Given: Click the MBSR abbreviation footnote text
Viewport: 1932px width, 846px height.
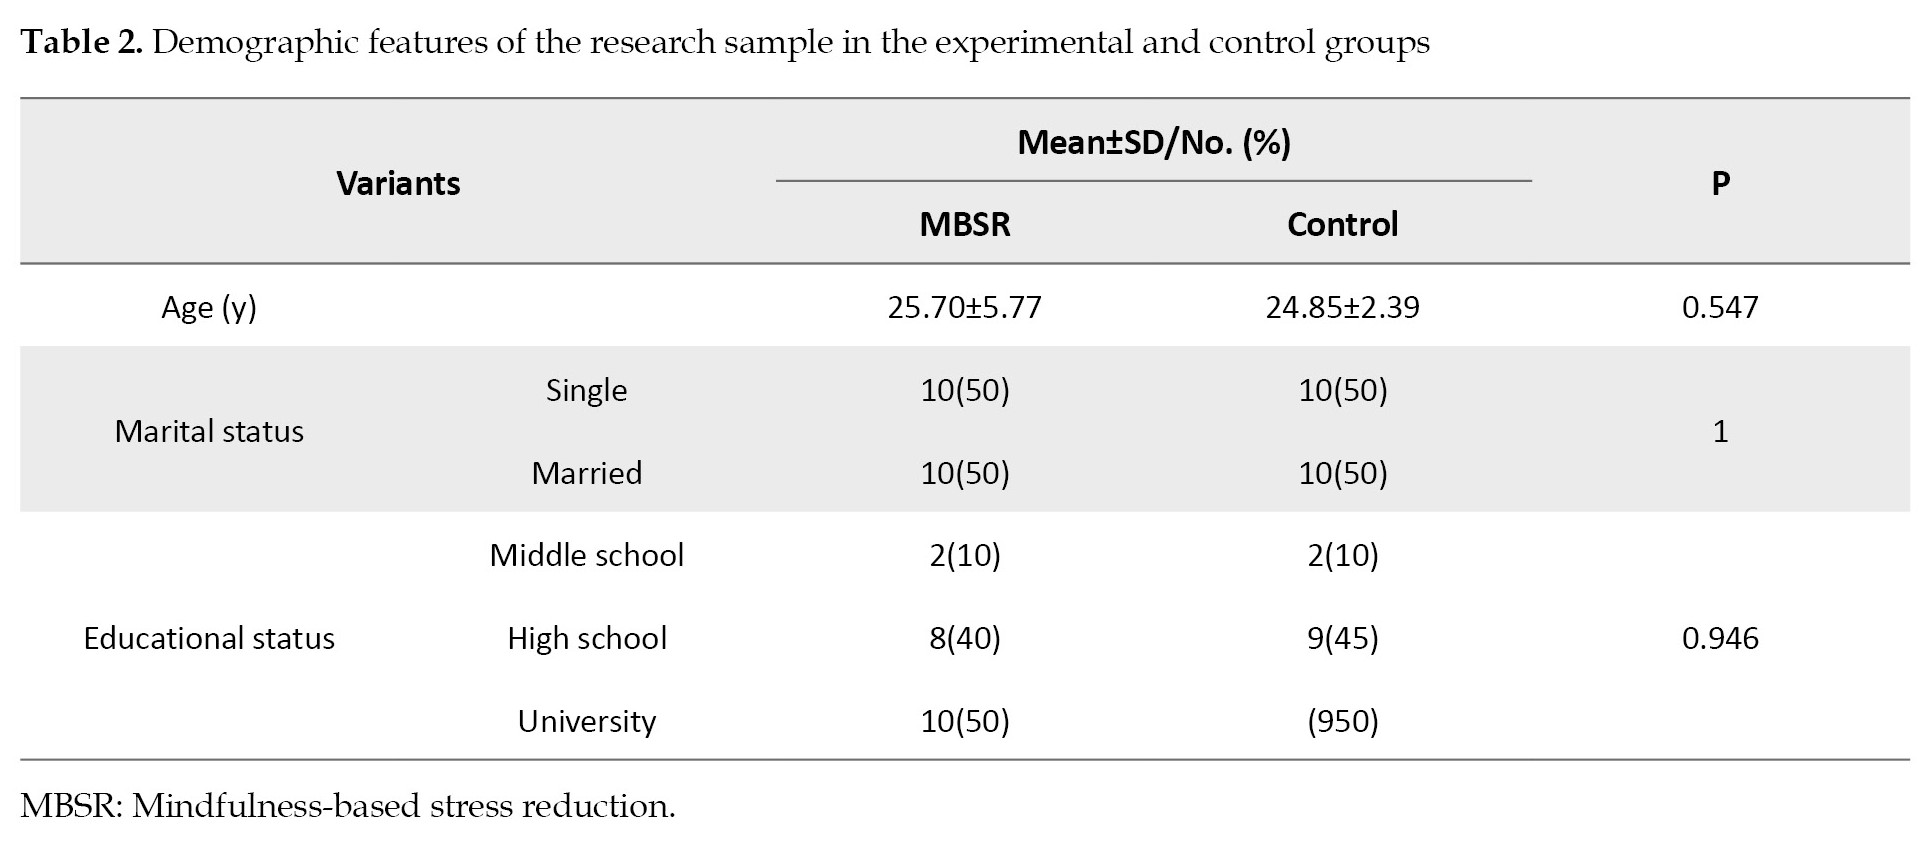Looking at the screenshot, I should pyautogui.click(x=348, y=806).
